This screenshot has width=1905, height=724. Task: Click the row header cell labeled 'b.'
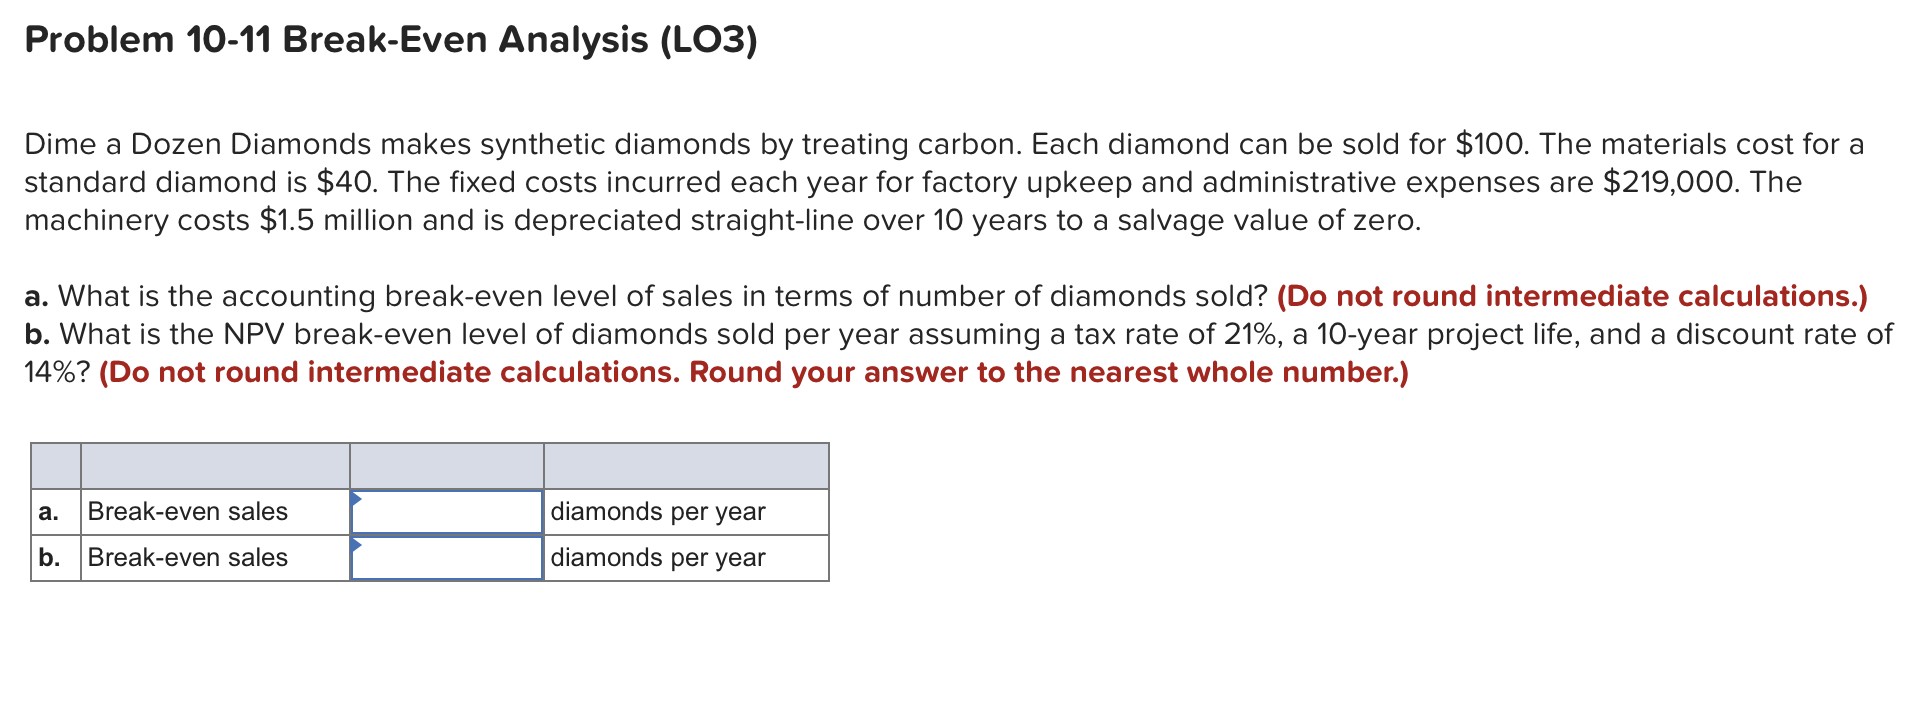point(50,557)
